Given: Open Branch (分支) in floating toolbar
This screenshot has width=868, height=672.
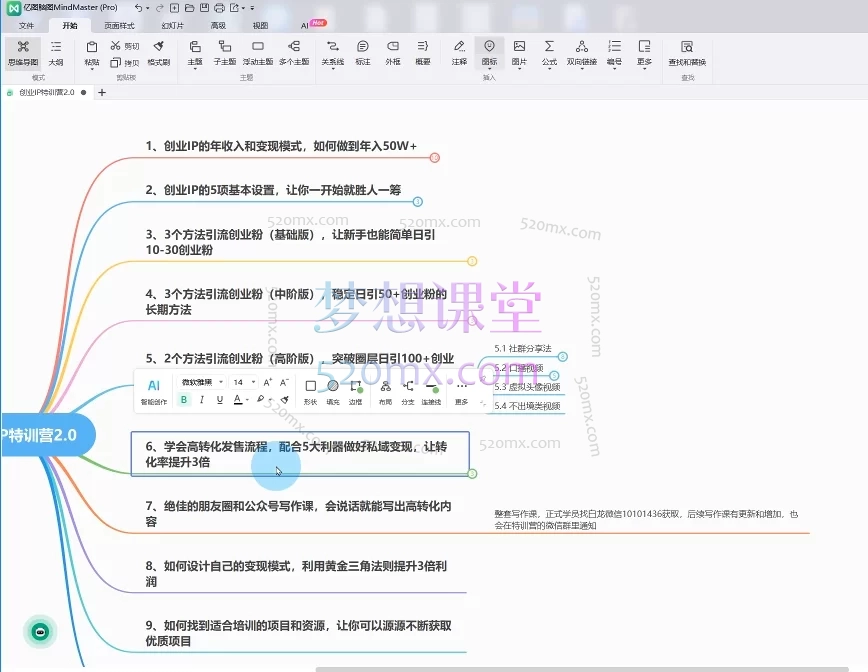Looking at the screenshot, I should [x=408, y=391].
